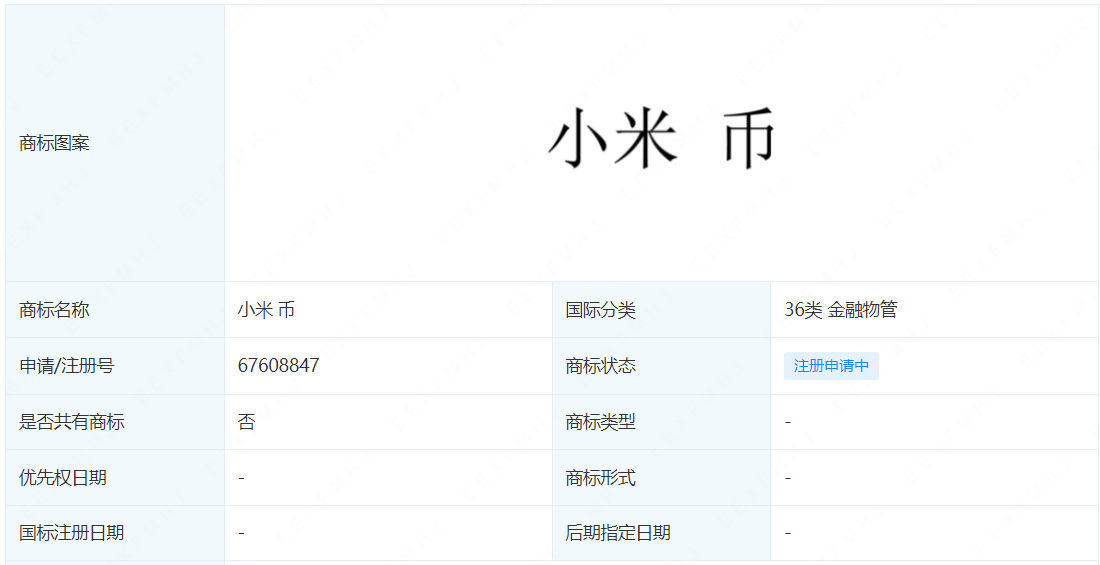The height and width of the screenshot is (565, 1100).
Task: Click the 36类 金融物管 value
Action: (x=840, y=310)
